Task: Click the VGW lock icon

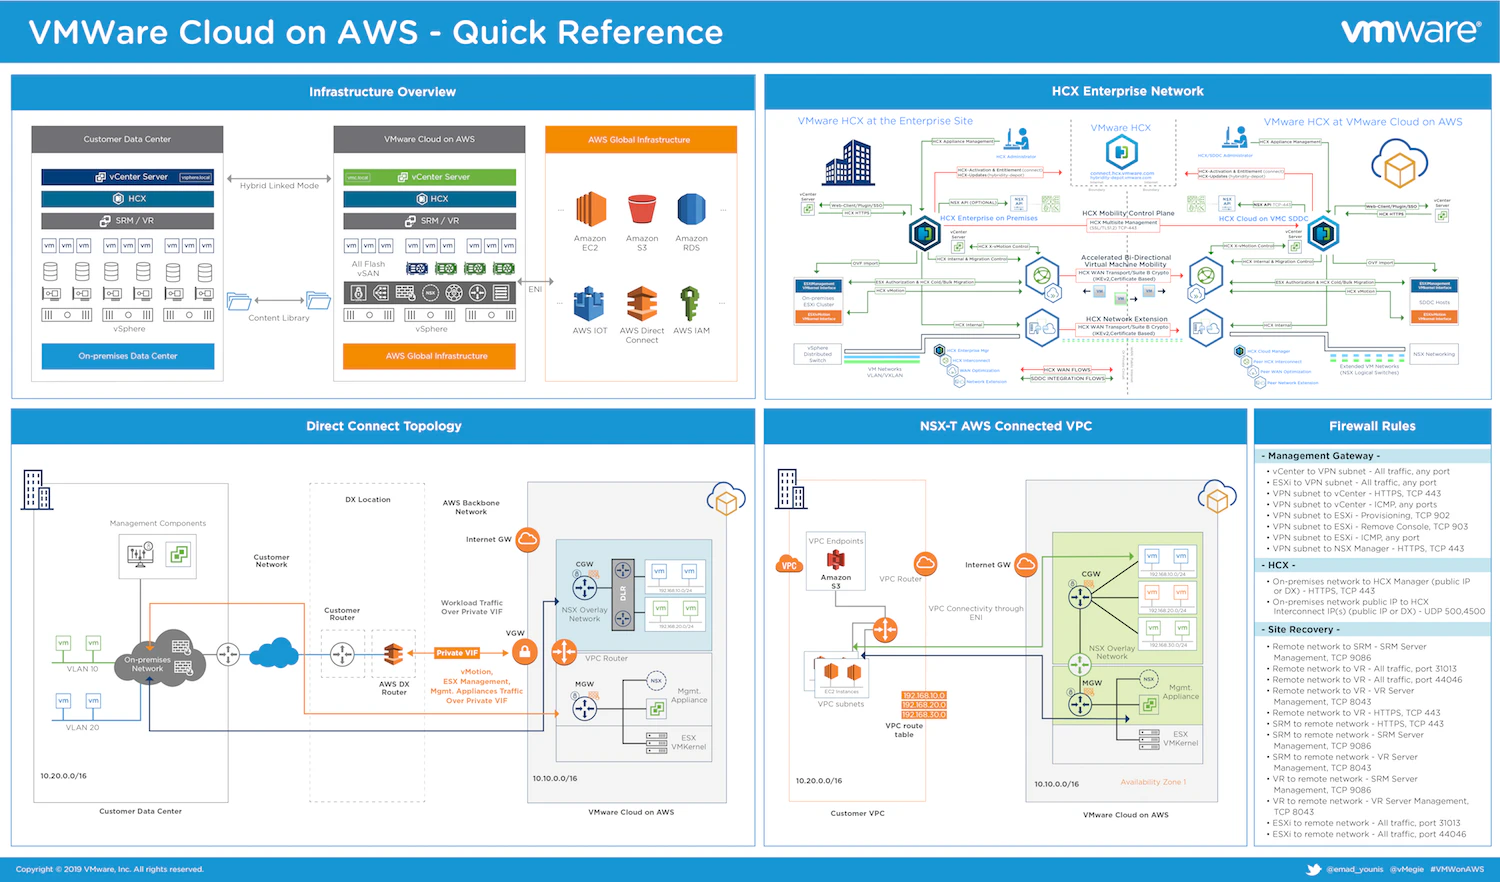Action: pos(523,652)
